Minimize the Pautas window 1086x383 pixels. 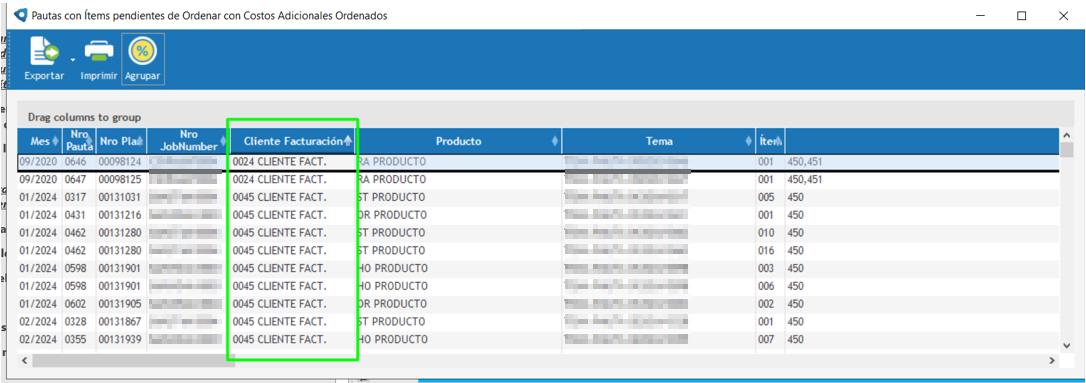pyautogui.click(x=979, y=16)
